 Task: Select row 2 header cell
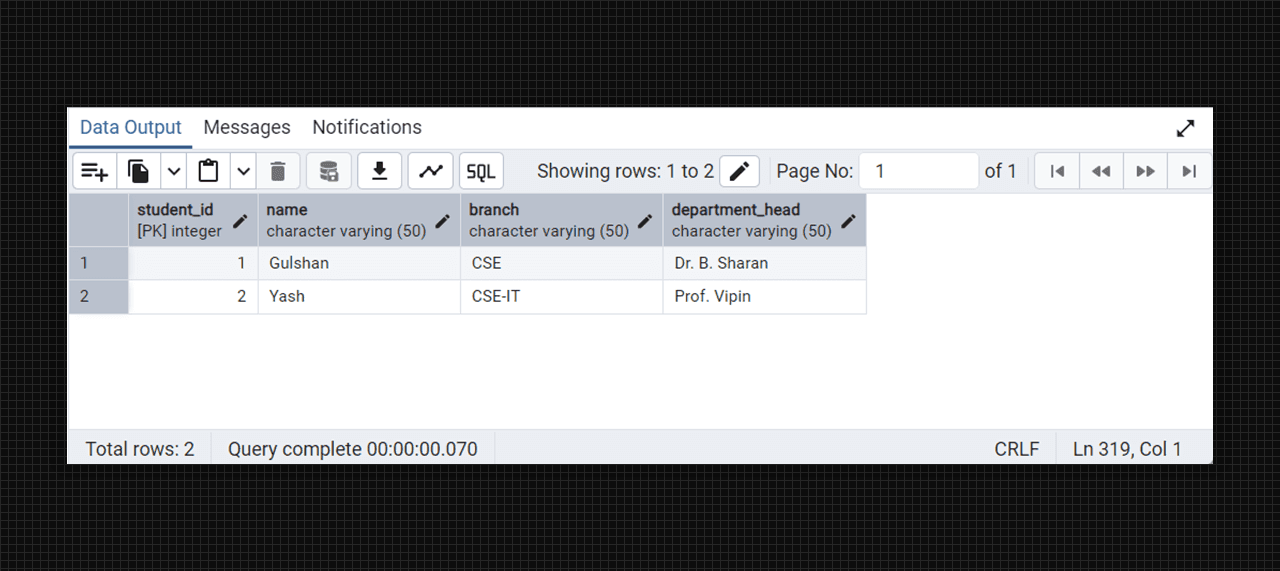(x=98, y=296)
